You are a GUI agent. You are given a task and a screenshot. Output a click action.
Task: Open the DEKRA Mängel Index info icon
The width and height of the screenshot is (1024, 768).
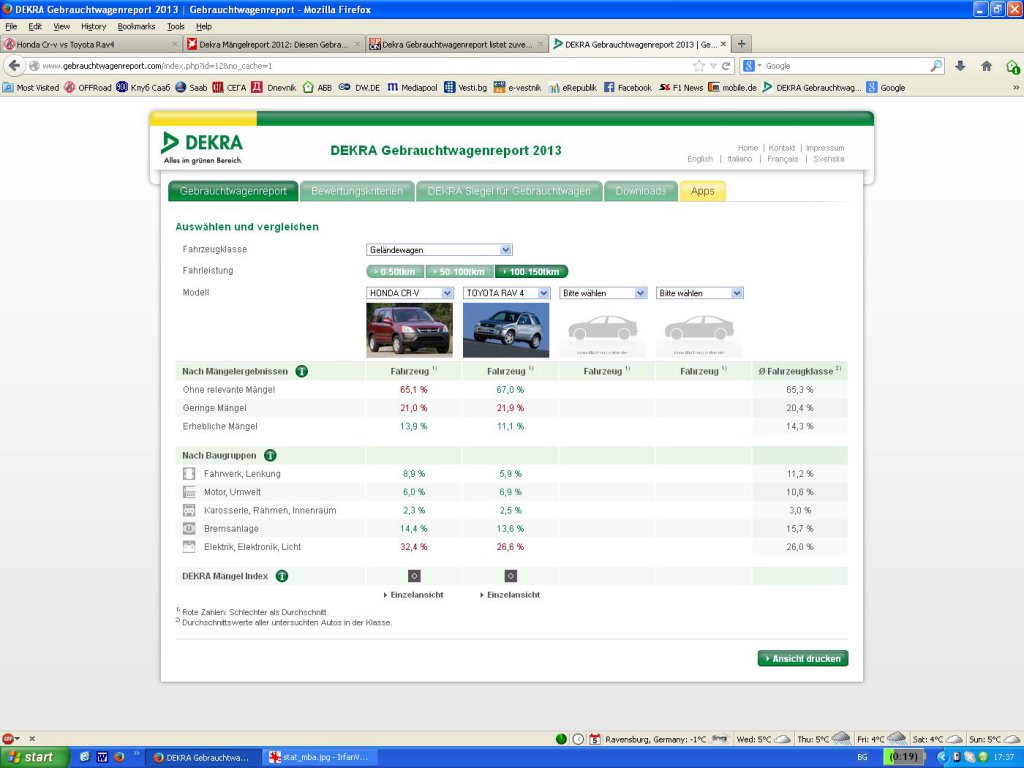click(x=282, y=576)
